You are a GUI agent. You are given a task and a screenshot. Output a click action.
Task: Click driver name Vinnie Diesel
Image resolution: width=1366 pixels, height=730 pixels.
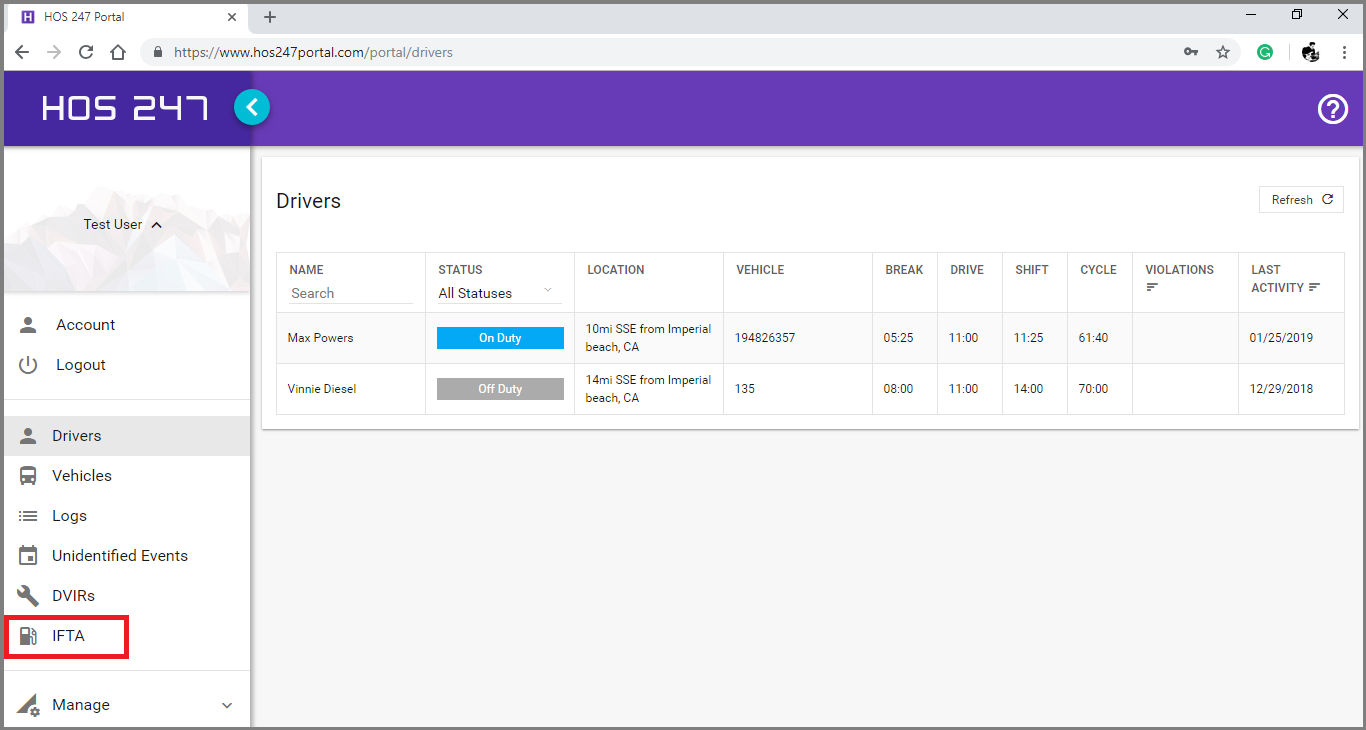click(322, 389)
